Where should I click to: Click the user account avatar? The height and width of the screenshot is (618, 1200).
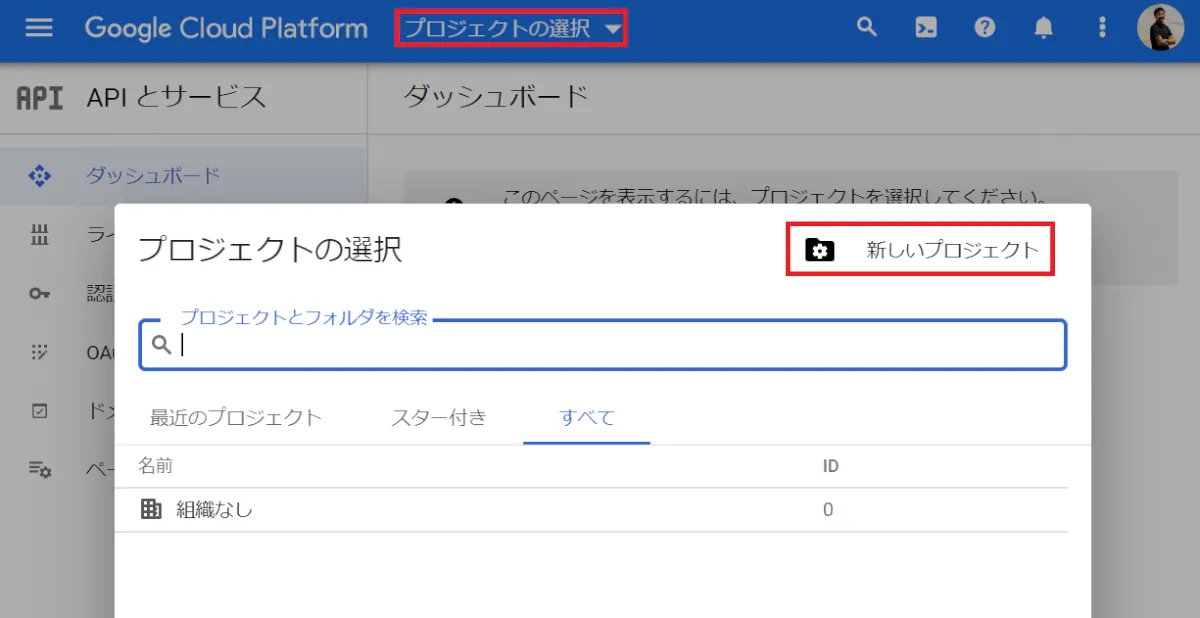pyautogui.click(x=1161, y=28)
